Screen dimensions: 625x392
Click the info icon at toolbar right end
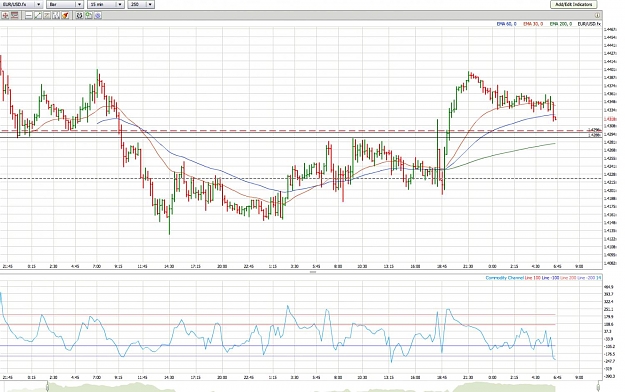pos(597,16)
